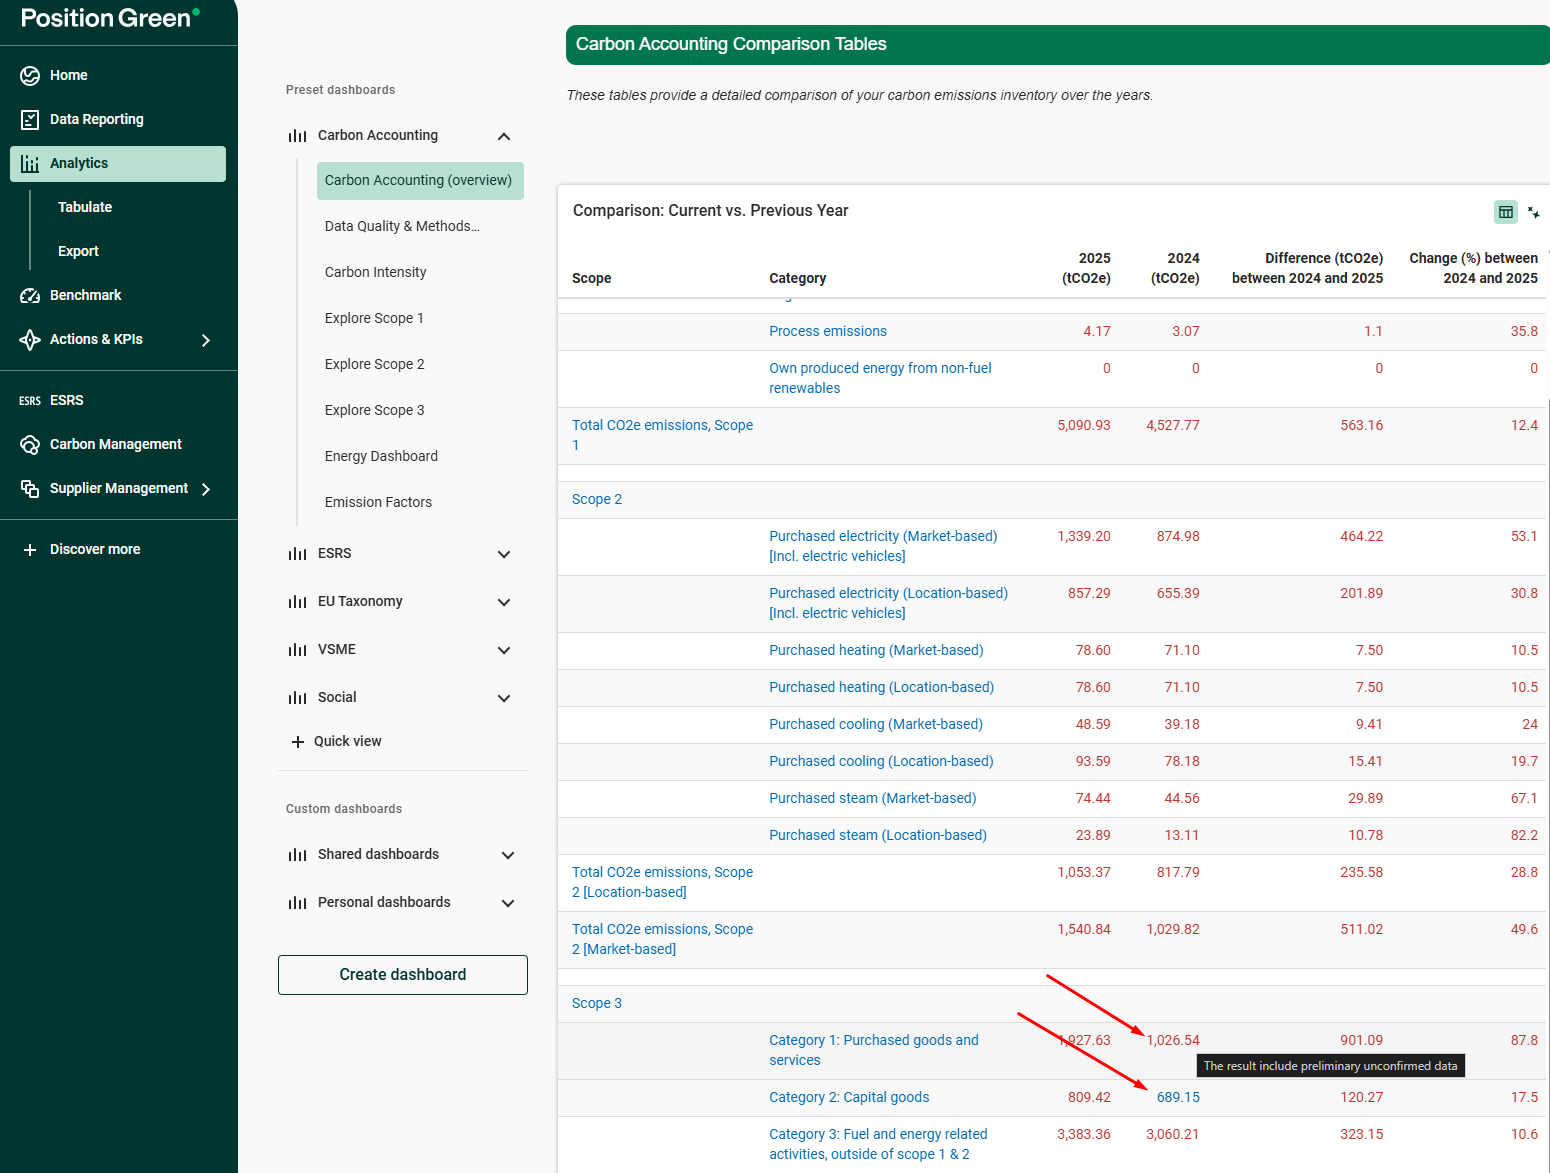This screenshot has width=1550, height=1173.
Task: Open the Data Quality & Methods dashboard
Action: click(x=402, y=226)
